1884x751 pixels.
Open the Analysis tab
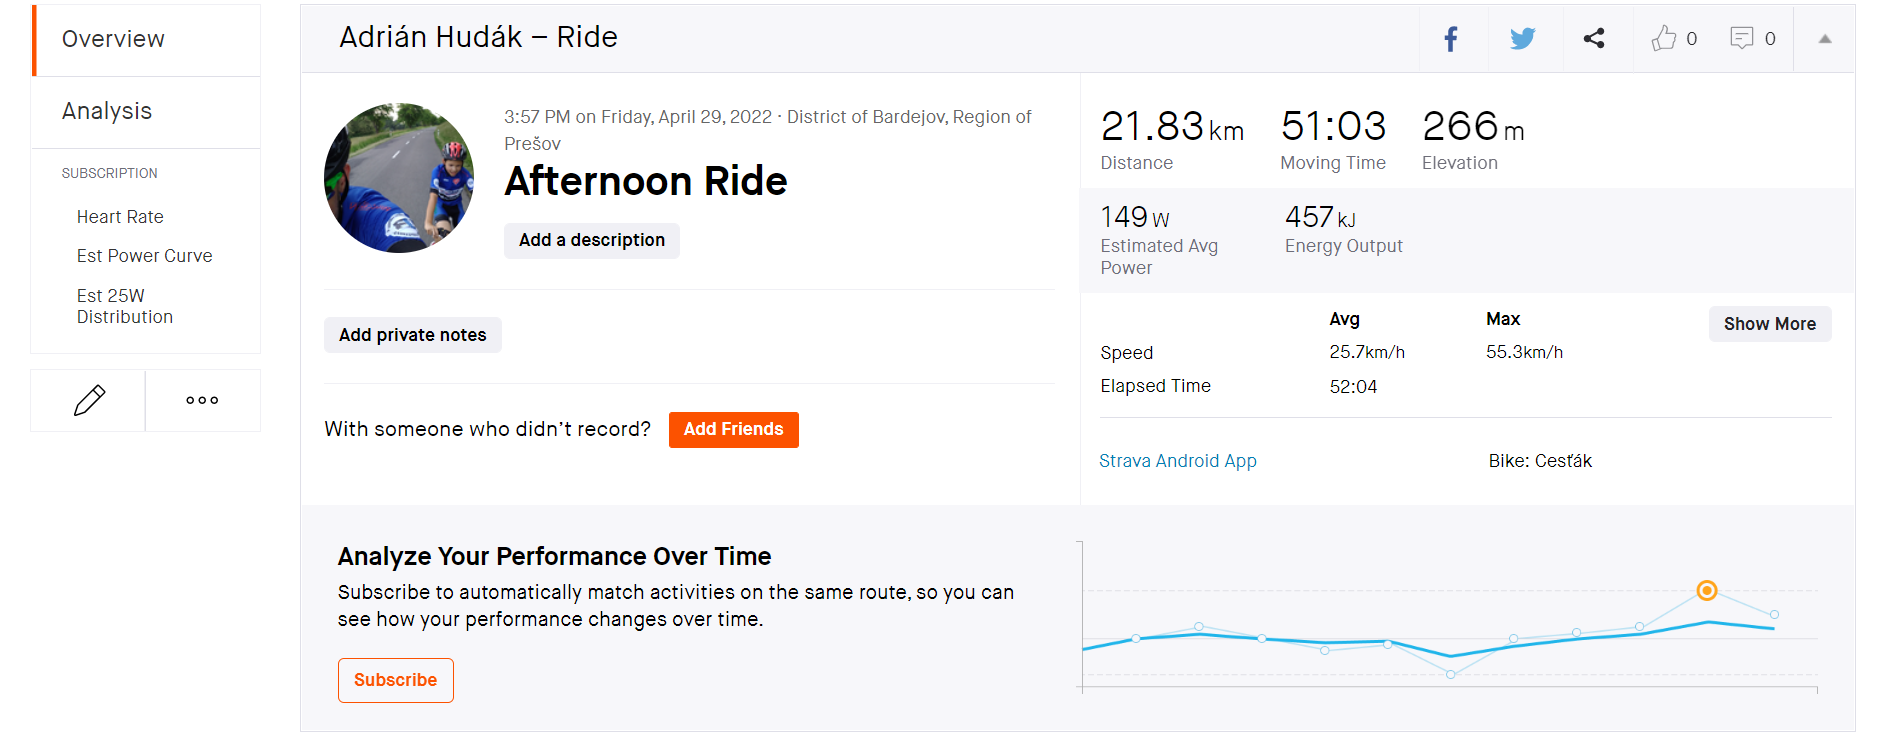pos(107,111)
